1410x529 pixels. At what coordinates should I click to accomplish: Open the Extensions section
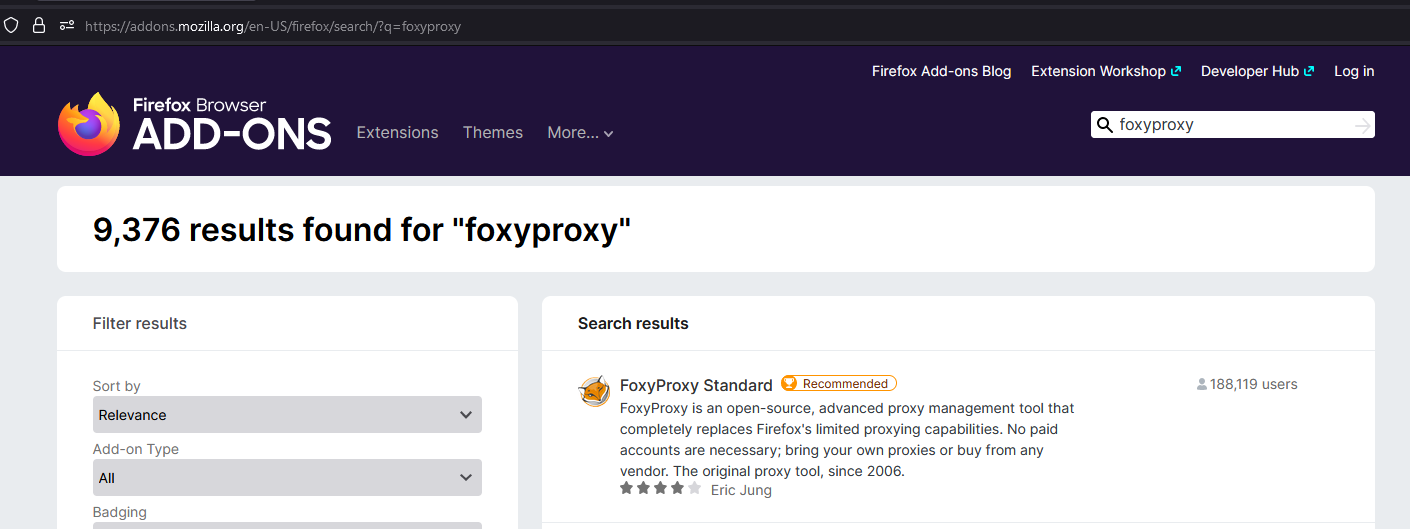pos(397,132)
